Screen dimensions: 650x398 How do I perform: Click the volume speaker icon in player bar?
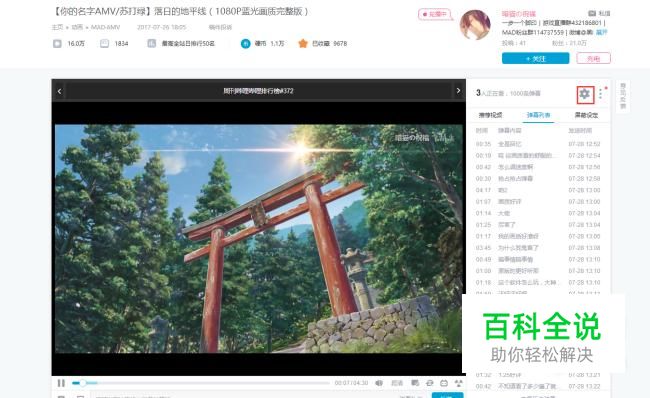click(379, 383)
